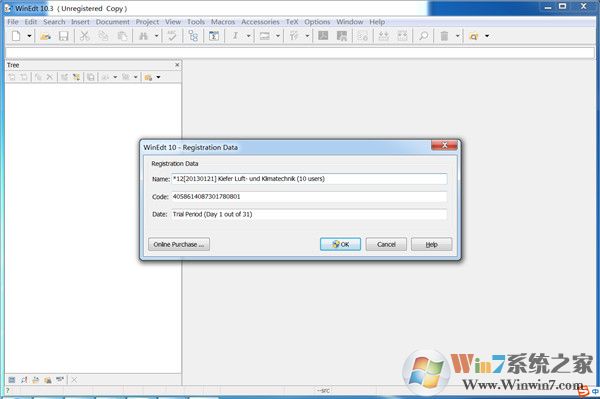Image resolution: width=600 pixels, height=399 pixels.
Task: Click the trash bin erase icon
Action: 444,36
